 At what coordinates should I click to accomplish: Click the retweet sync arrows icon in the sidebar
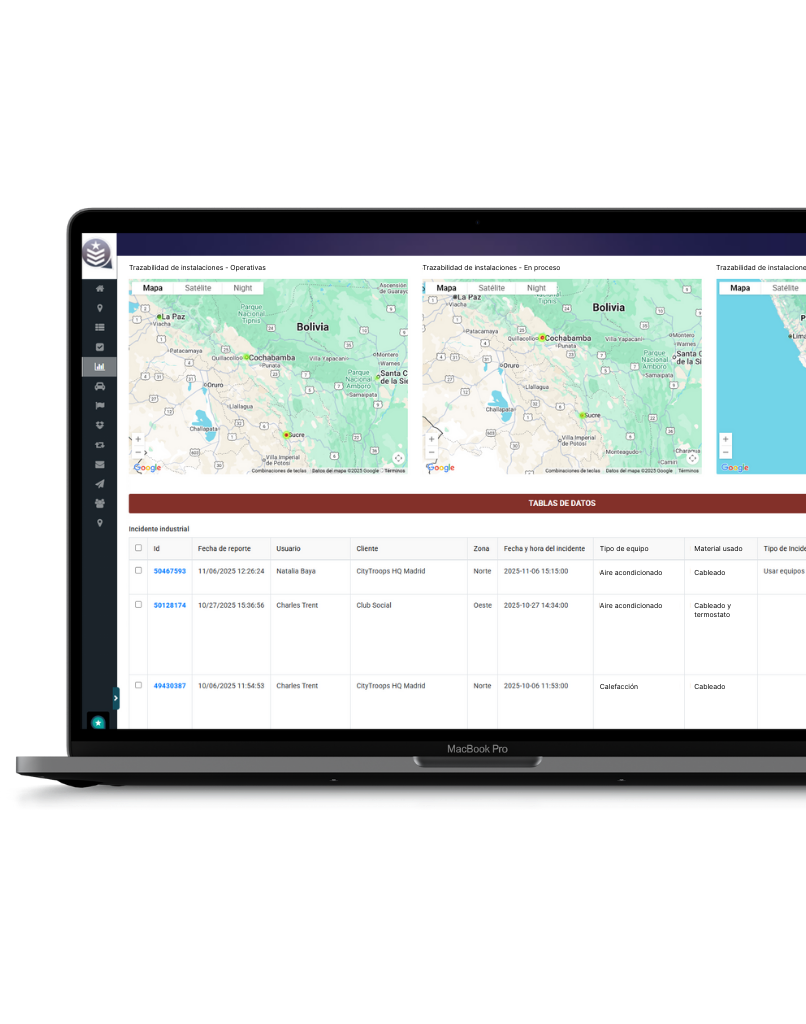point(100,445)
